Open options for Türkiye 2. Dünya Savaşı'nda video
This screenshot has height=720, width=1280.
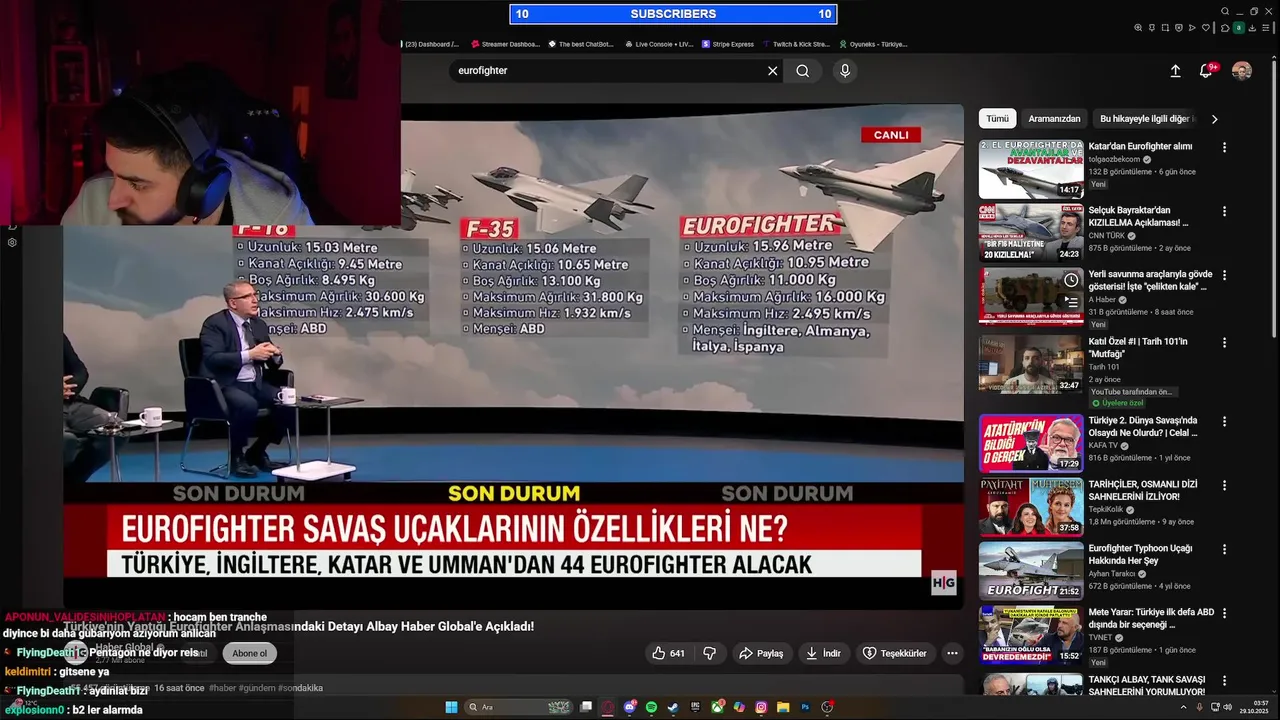pyautogui.click(x=1224, y=421)
